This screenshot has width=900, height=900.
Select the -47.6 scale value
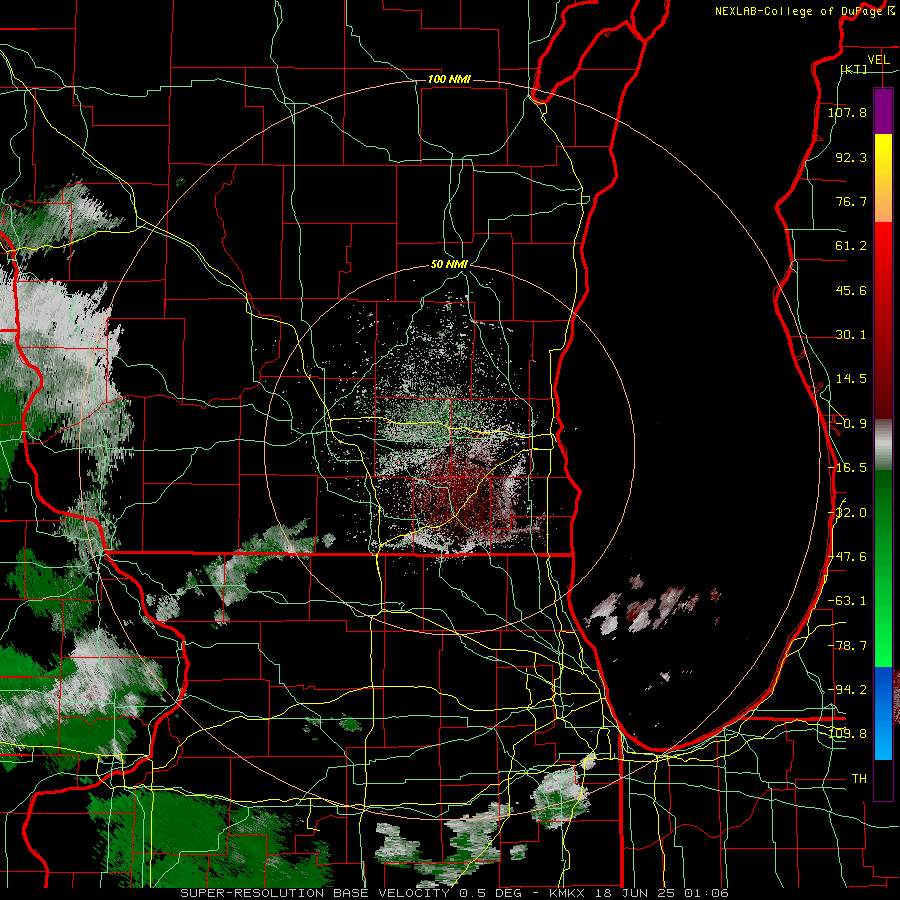click(847, 557)
